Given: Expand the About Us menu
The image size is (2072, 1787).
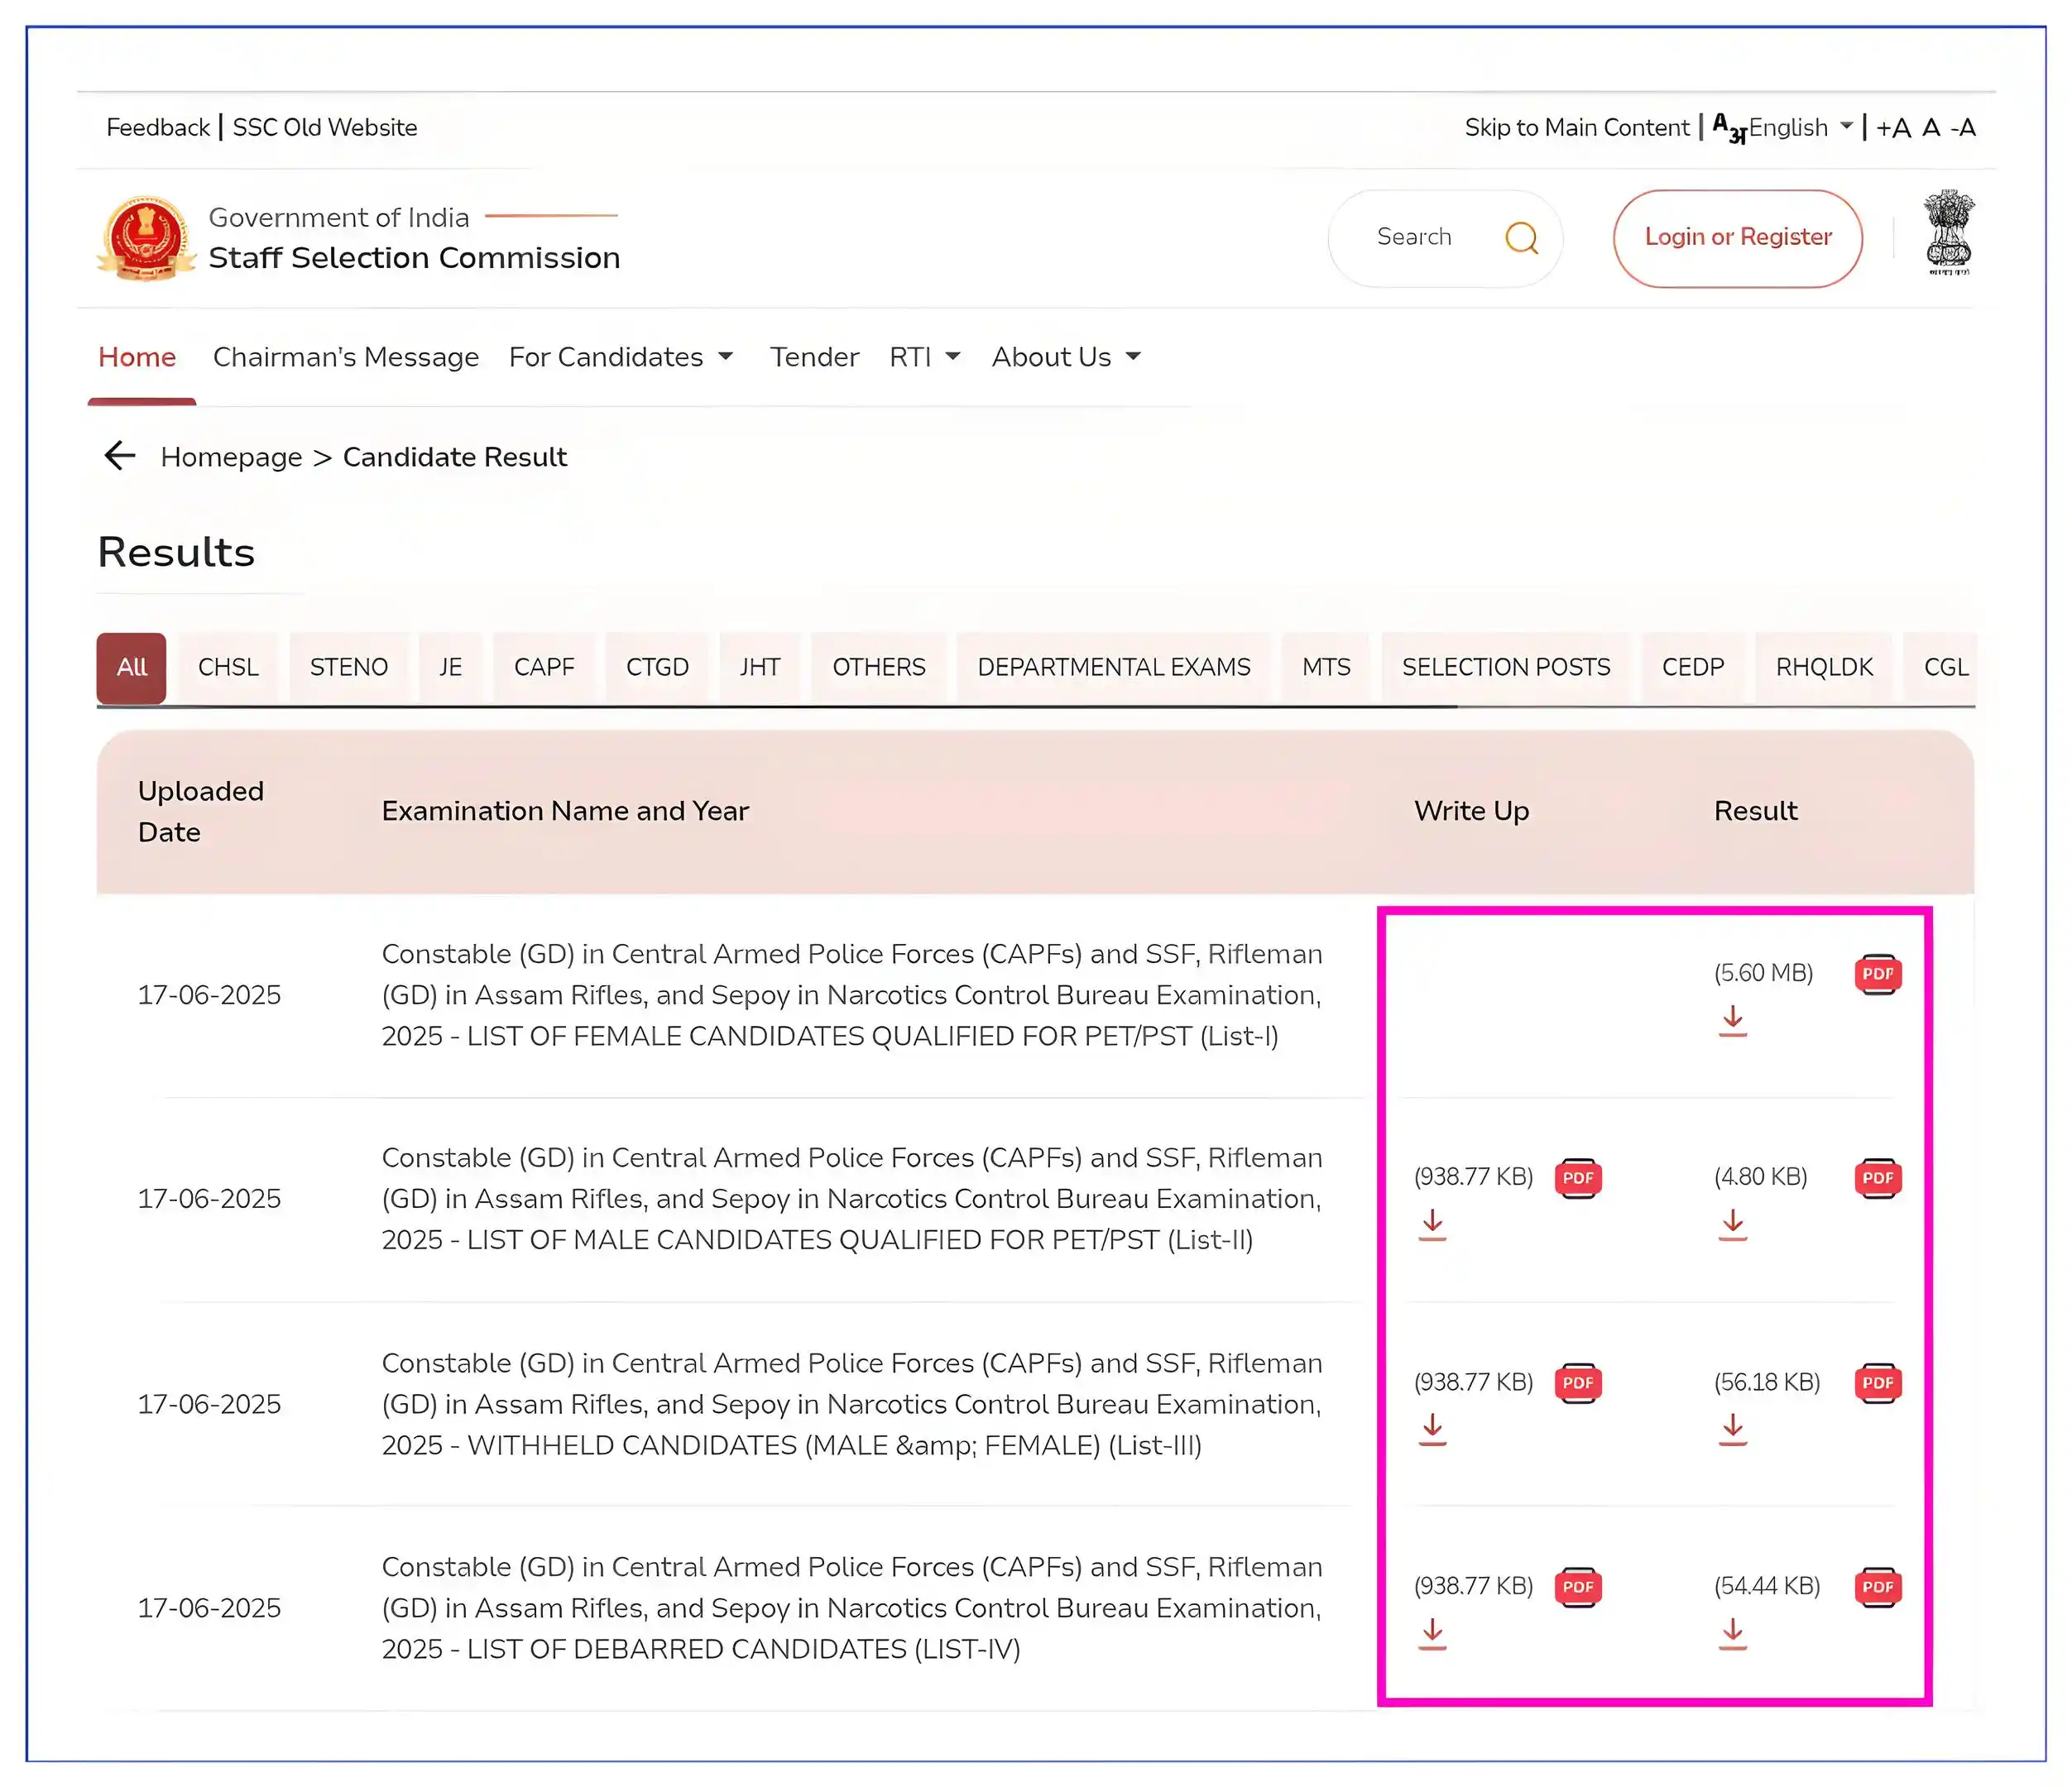Looking at the screenshot, I should 1065,357.
